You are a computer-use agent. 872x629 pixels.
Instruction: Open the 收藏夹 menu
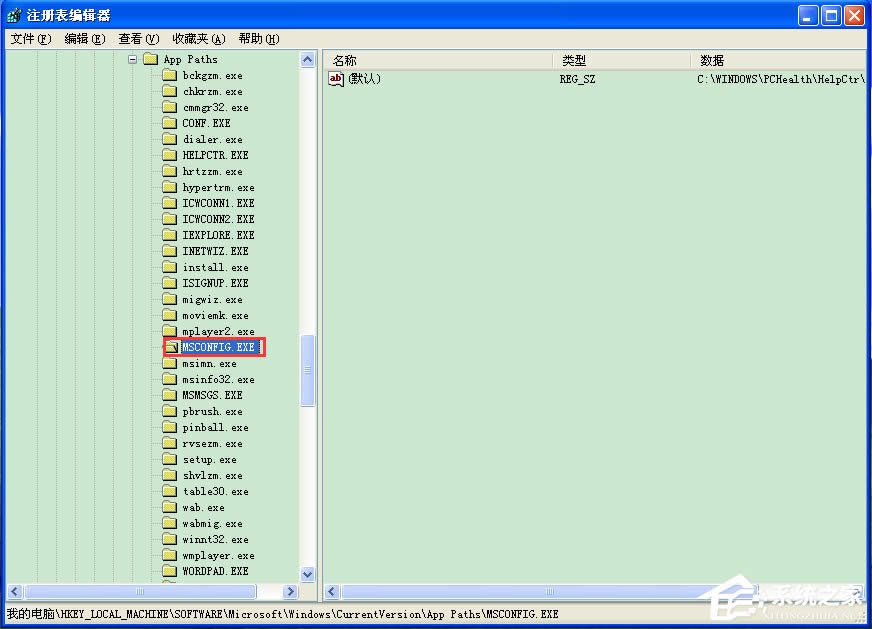[x=199, y=38]
